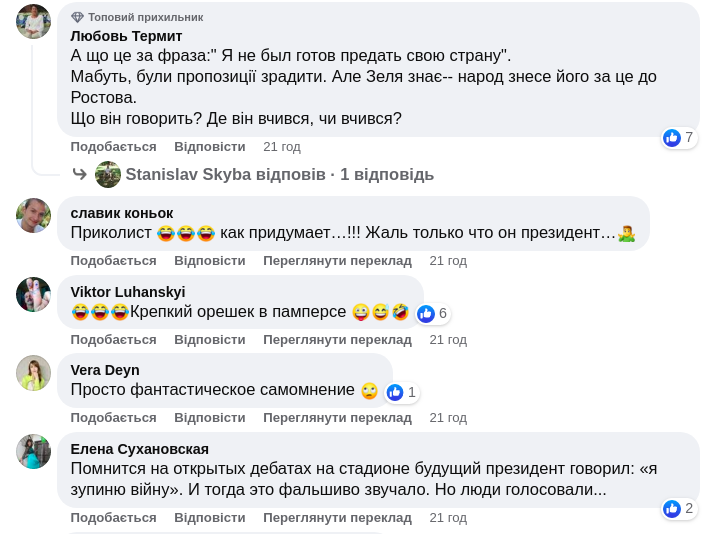Like Vera Deyn's comment with Подобається
The height and width of the screenshot is (534, 727).
tap(113, 417)
